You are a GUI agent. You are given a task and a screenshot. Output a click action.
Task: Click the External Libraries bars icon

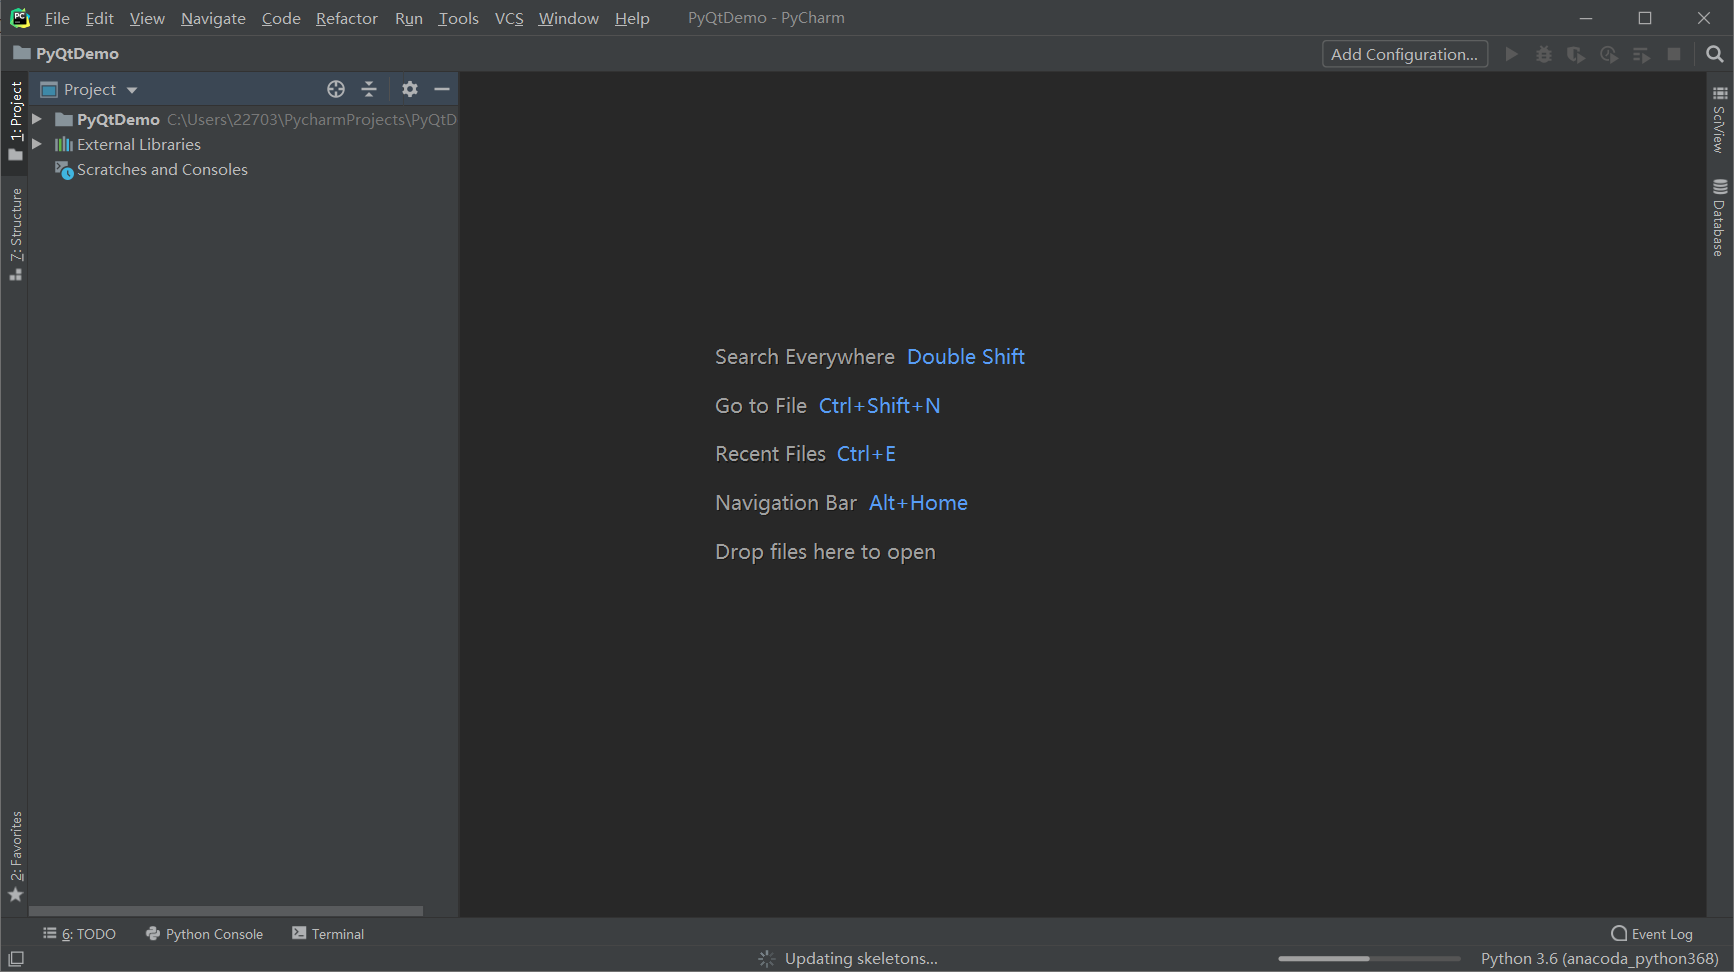tap(64, 144)
